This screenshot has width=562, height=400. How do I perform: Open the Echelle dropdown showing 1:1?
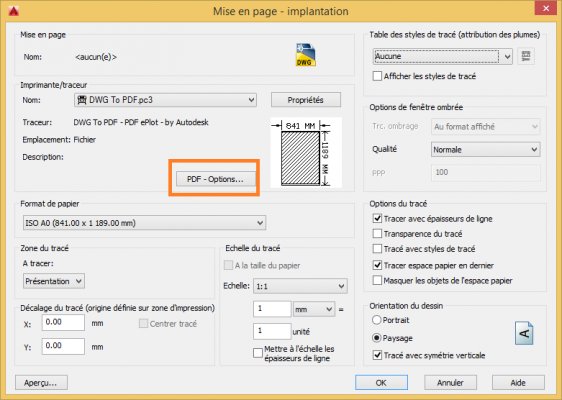point(300,286)
